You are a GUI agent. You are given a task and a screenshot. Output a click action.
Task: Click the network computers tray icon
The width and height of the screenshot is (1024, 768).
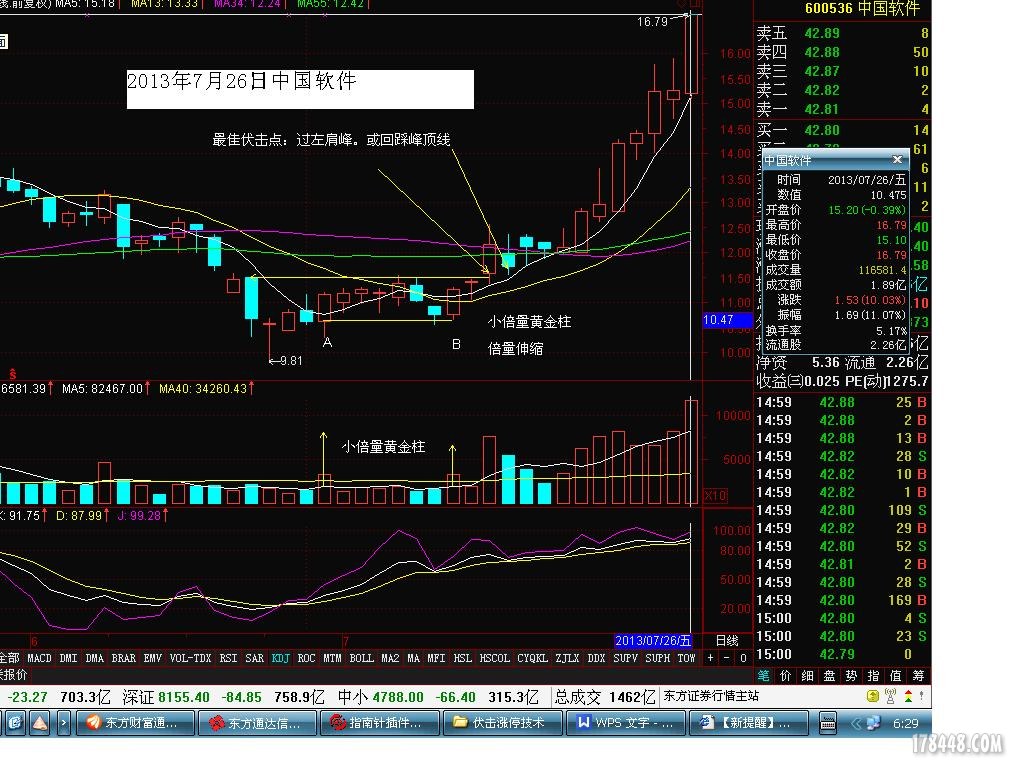(x=872, y=721)
